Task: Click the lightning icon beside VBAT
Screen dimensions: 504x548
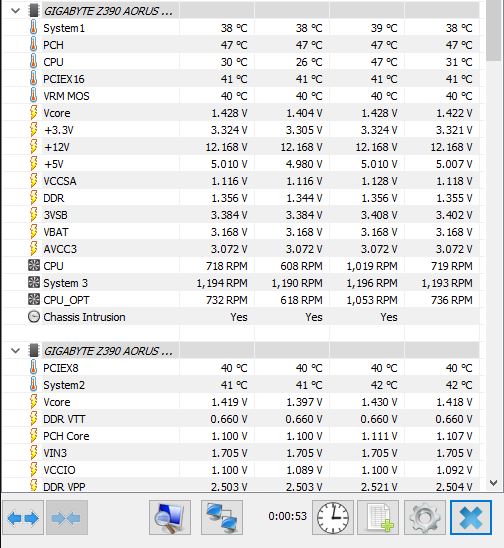Action: click(34, 232)
